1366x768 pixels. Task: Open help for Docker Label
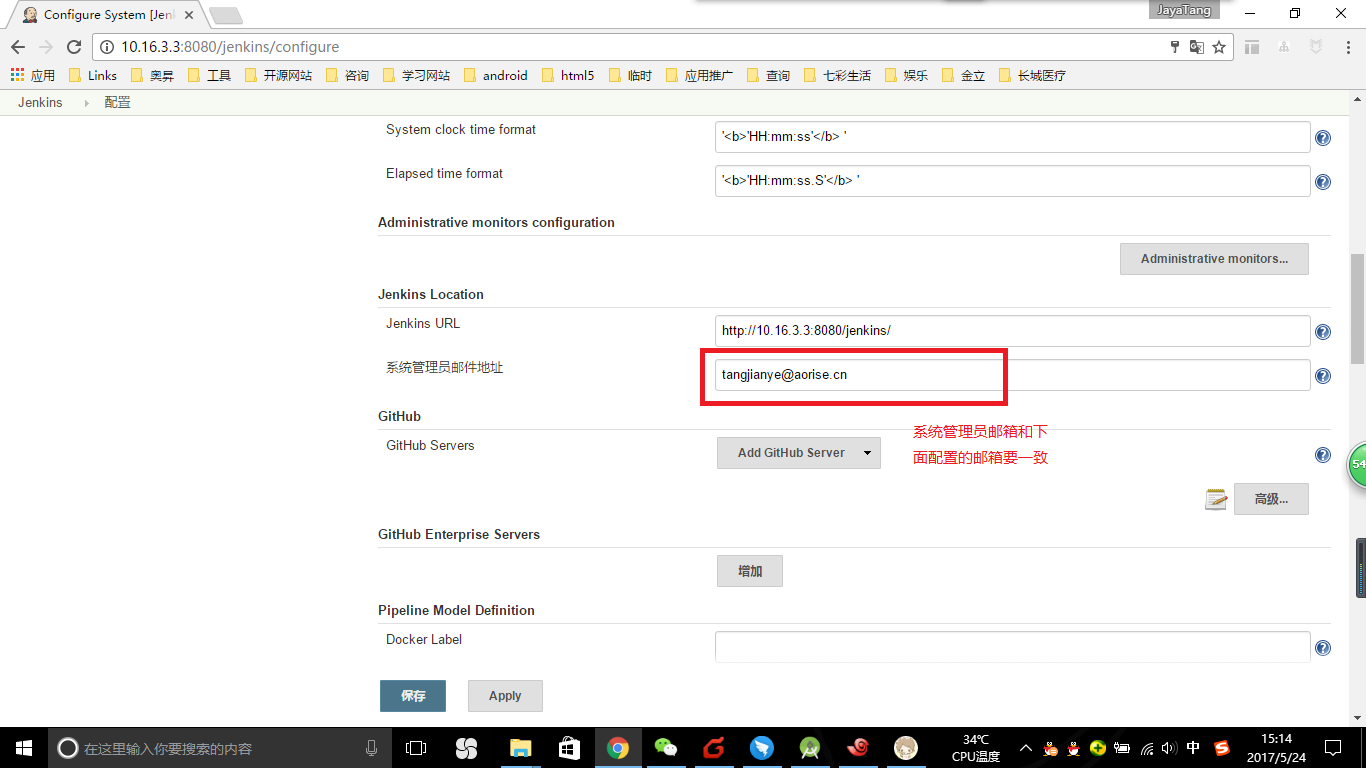pyautogui.click(x=1323, y=648)
